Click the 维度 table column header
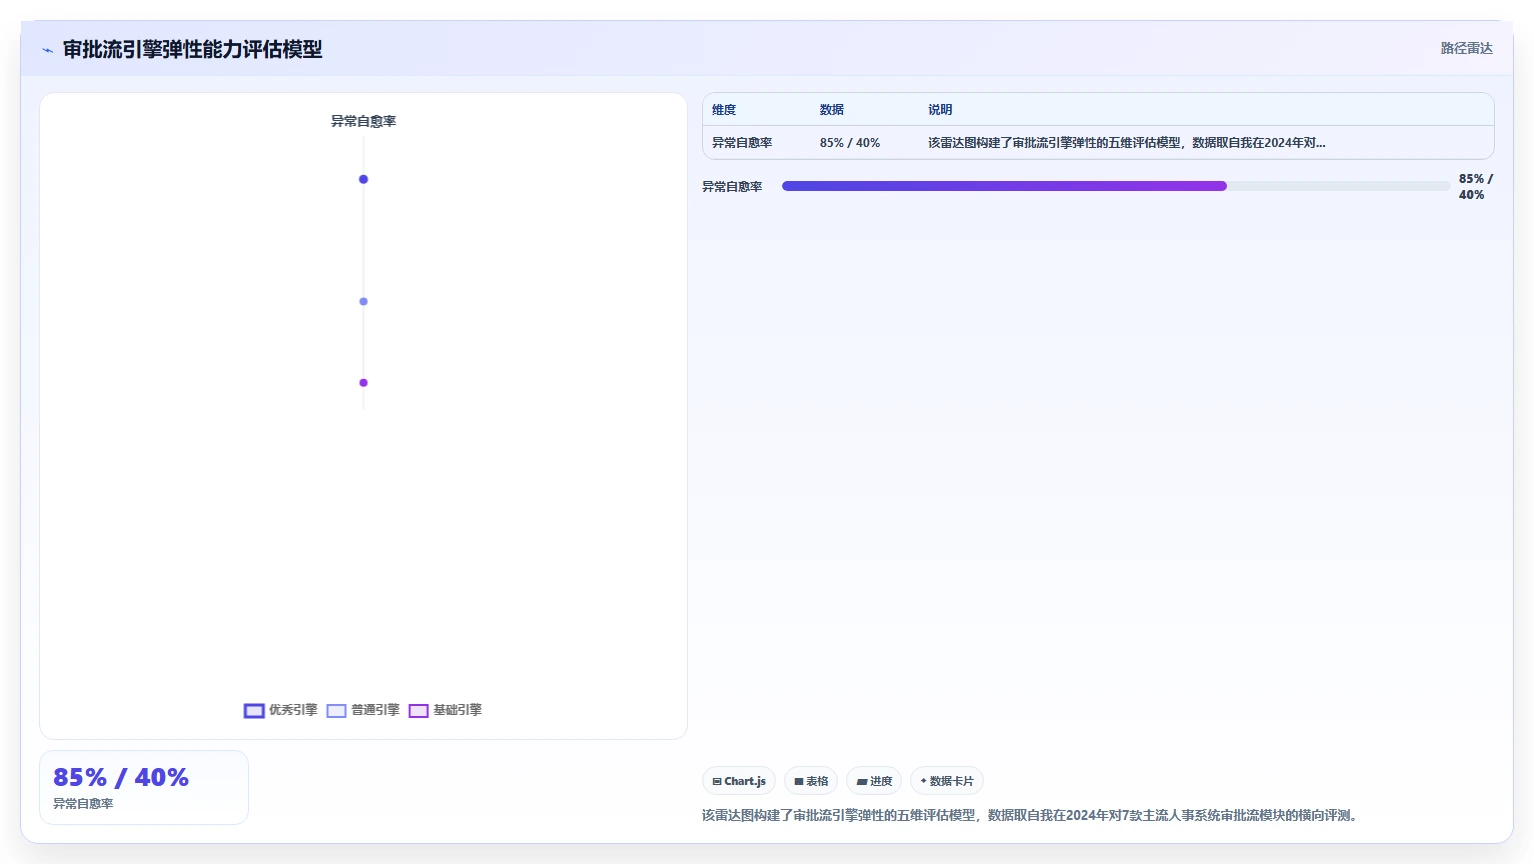The image size is (1534, 864). click(724, 110)
